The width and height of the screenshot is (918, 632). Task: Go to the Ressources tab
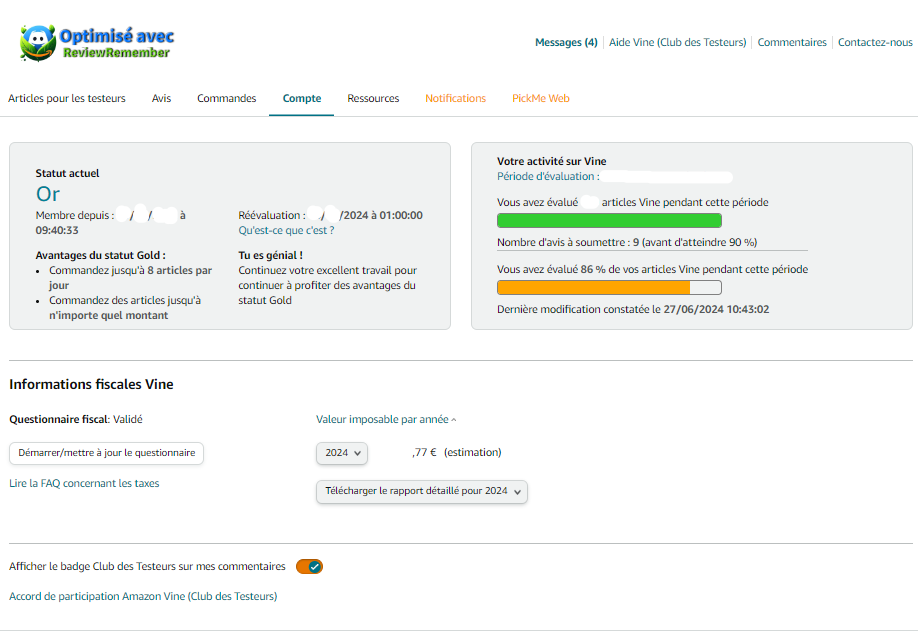click(x=373, y=98)
